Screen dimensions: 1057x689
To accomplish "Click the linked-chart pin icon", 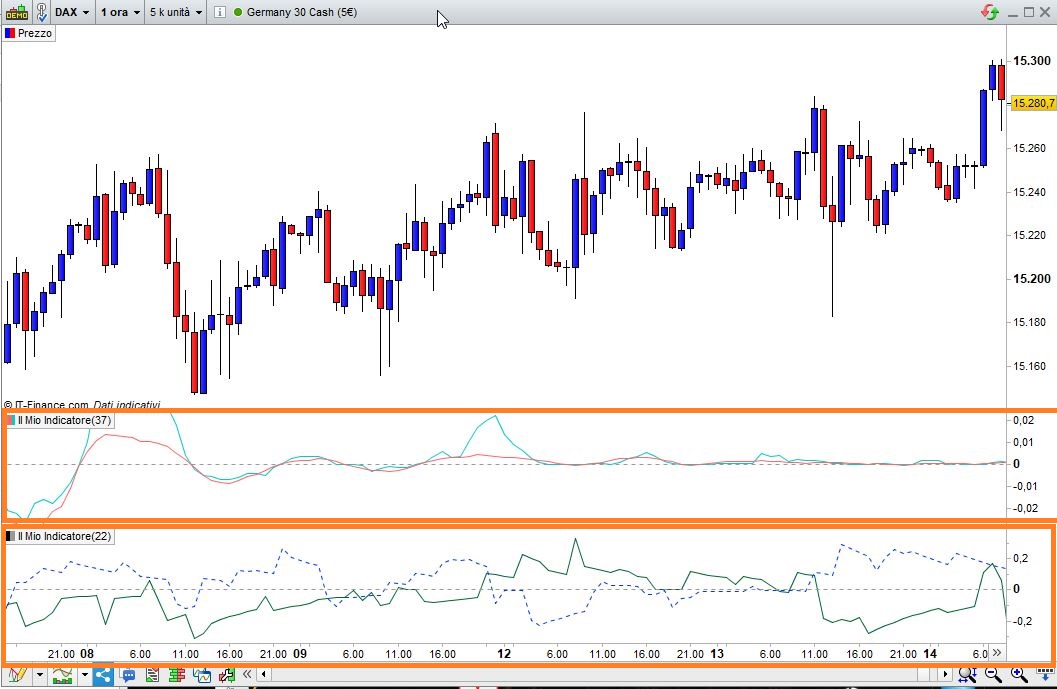I will pos(42,11).
